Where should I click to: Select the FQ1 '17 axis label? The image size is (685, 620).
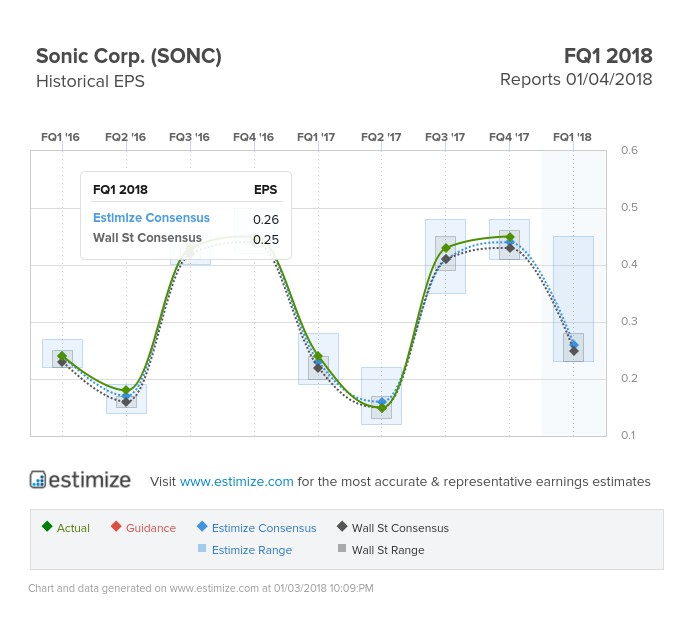coord(316,137)
